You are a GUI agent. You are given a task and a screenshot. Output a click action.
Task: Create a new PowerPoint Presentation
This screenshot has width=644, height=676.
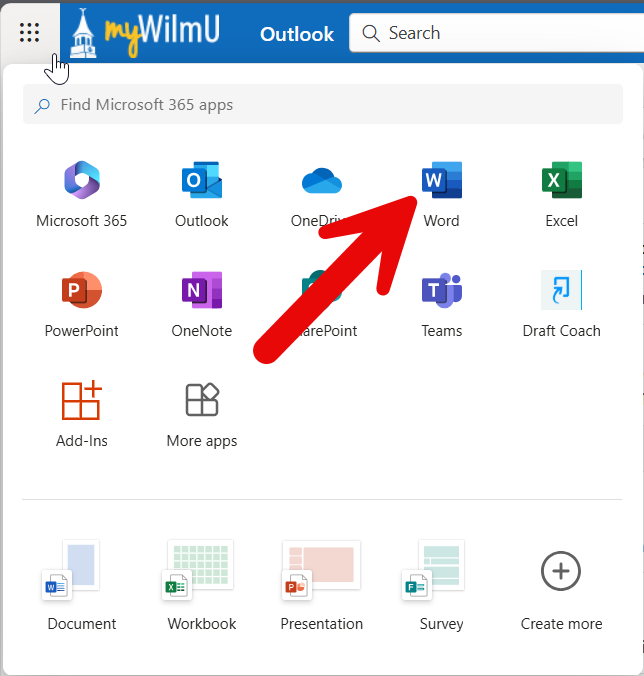coord(322,585)
